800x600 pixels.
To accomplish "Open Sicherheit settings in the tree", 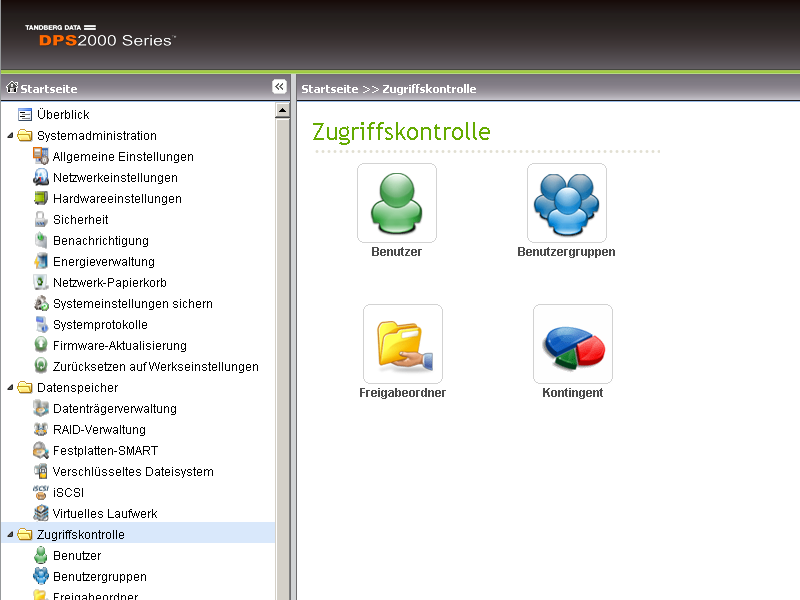I will (x=81, y=219).
